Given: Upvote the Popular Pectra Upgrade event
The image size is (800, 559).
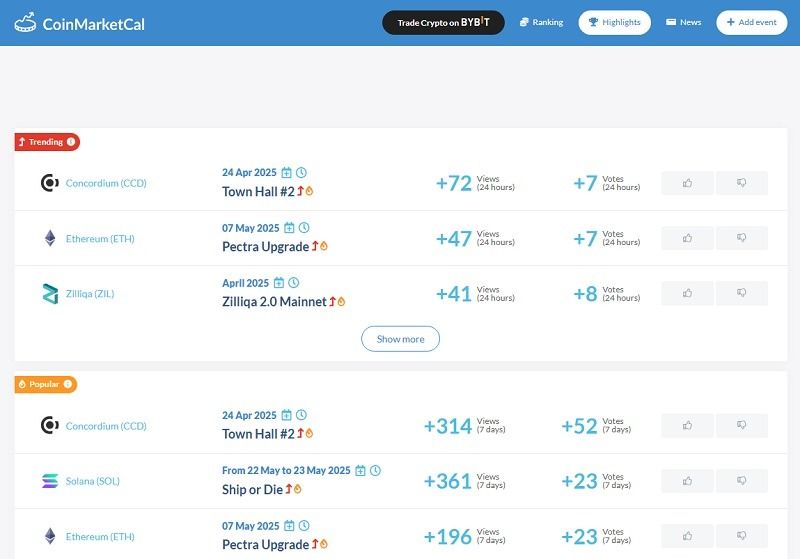Looking at the screenshot, I should [x=687, y=536].
